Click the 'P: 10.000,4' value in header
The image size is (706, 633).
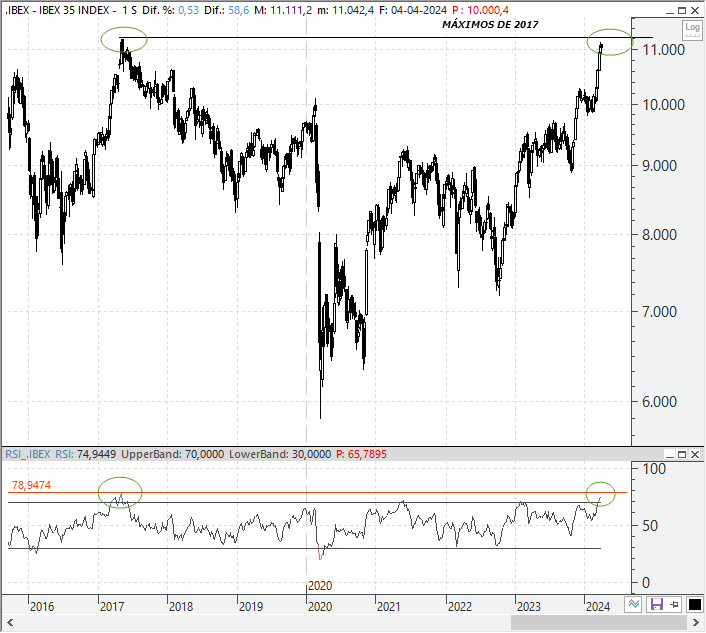480,10
